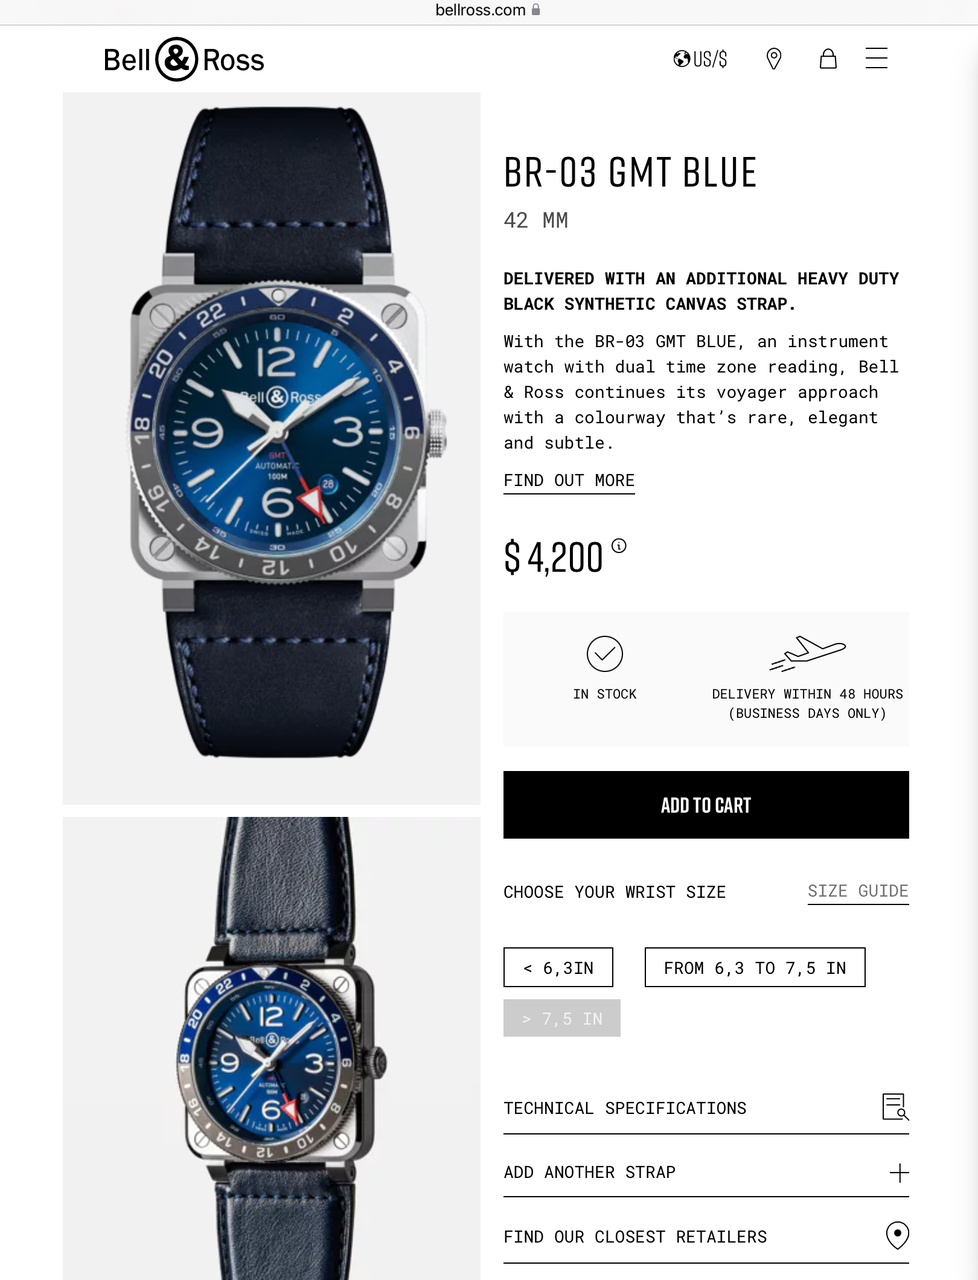
Task: Open the shopping bag icon
Action: [x=828, y=59]
